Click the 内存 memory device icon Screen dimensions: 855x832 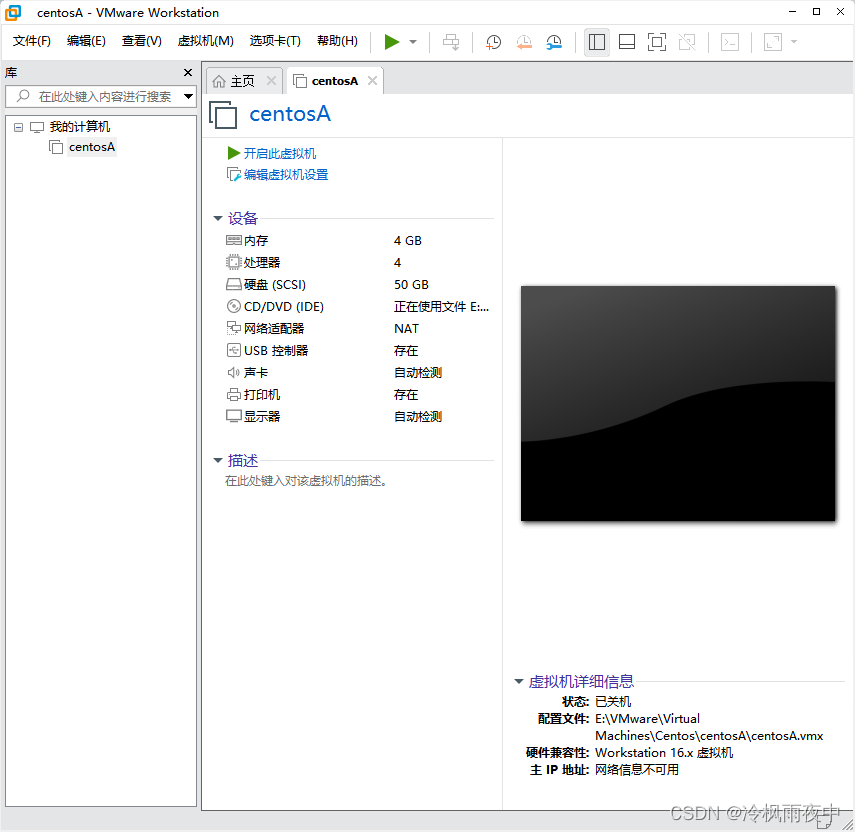tap(233, 240)
